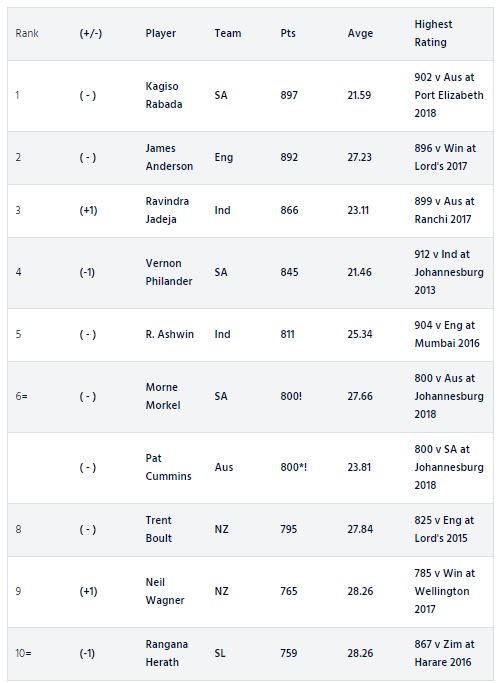Select the R. Ashwin entry
This screenshot has width=500, height=683.
[170, 334]
